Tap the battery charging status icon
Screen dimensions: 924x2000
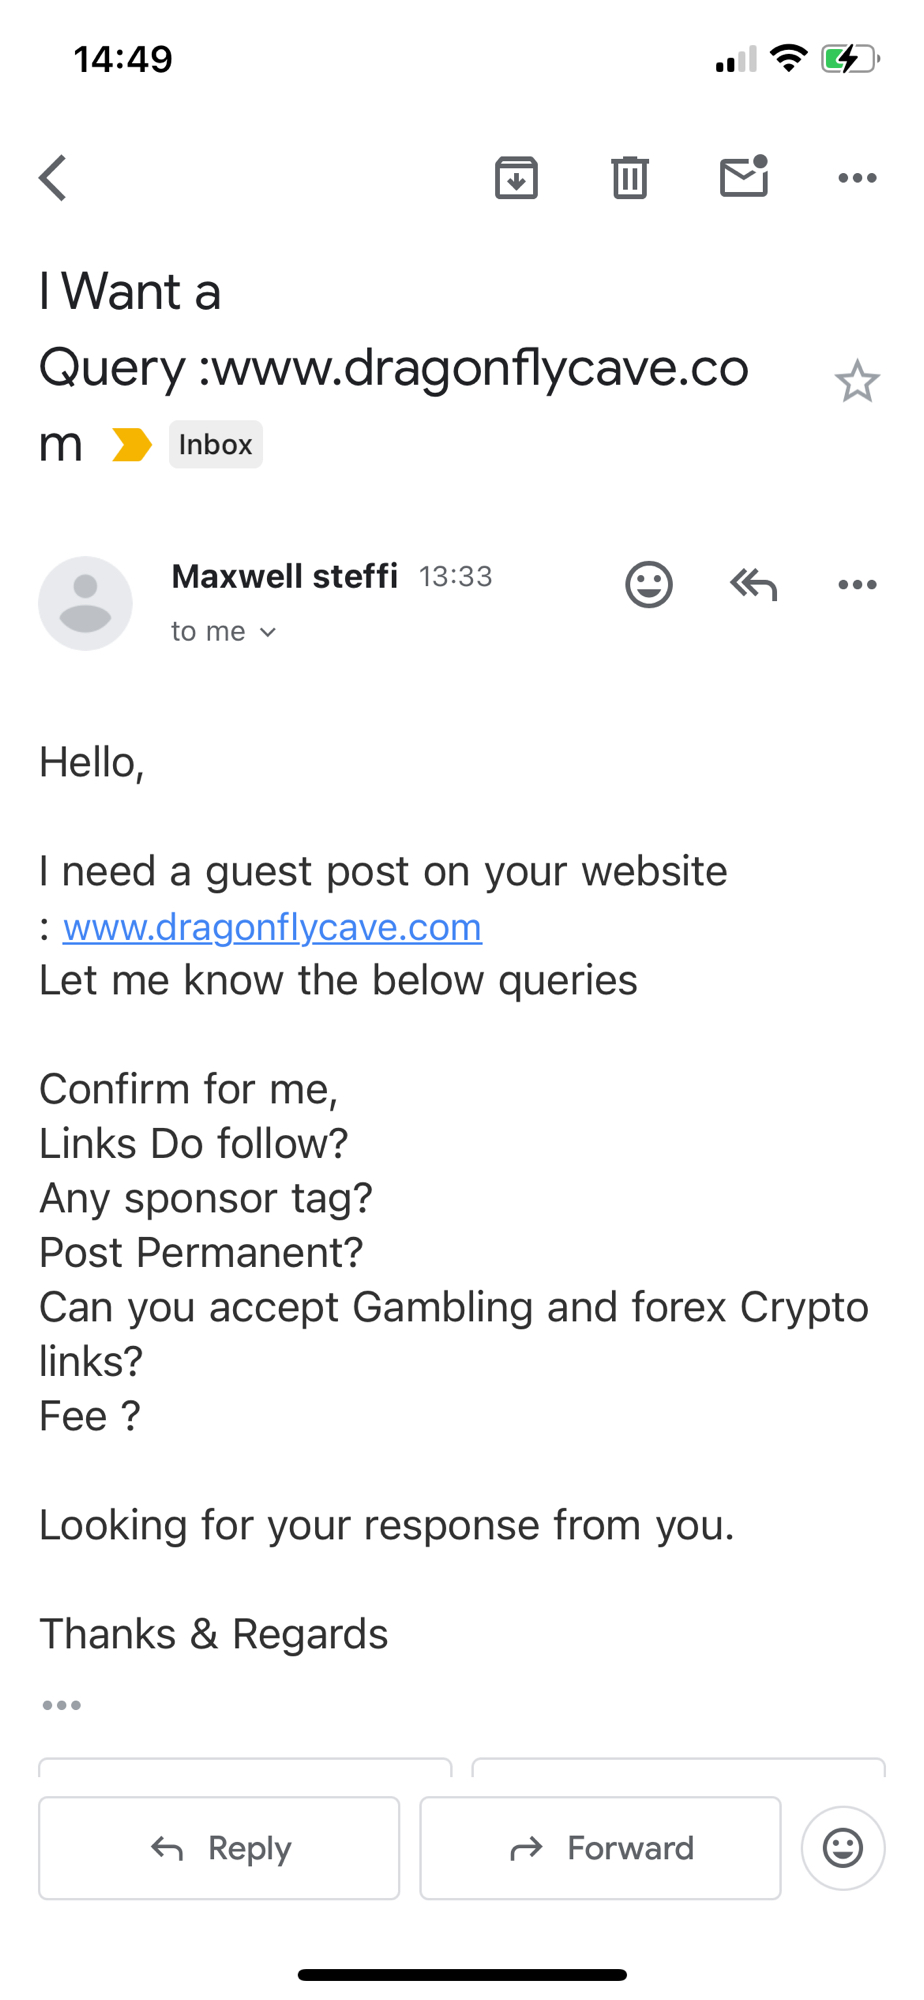point(849,59)
